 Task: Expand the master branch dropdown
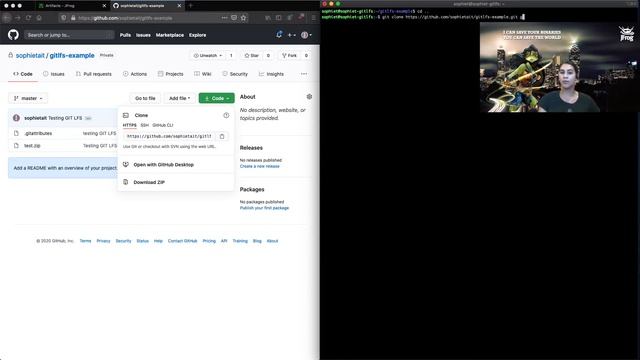tap(28, 98)
